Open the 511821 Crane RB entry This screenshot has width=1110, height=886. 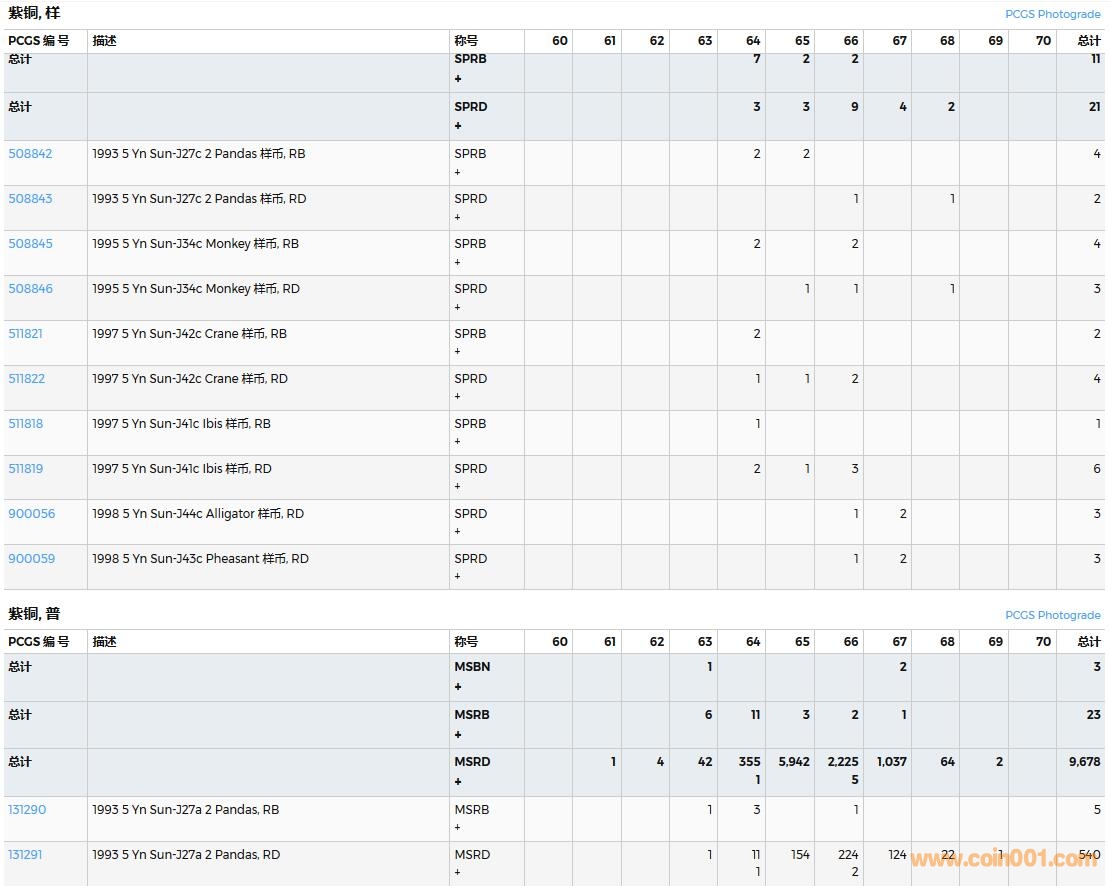[x=26, y=334]
